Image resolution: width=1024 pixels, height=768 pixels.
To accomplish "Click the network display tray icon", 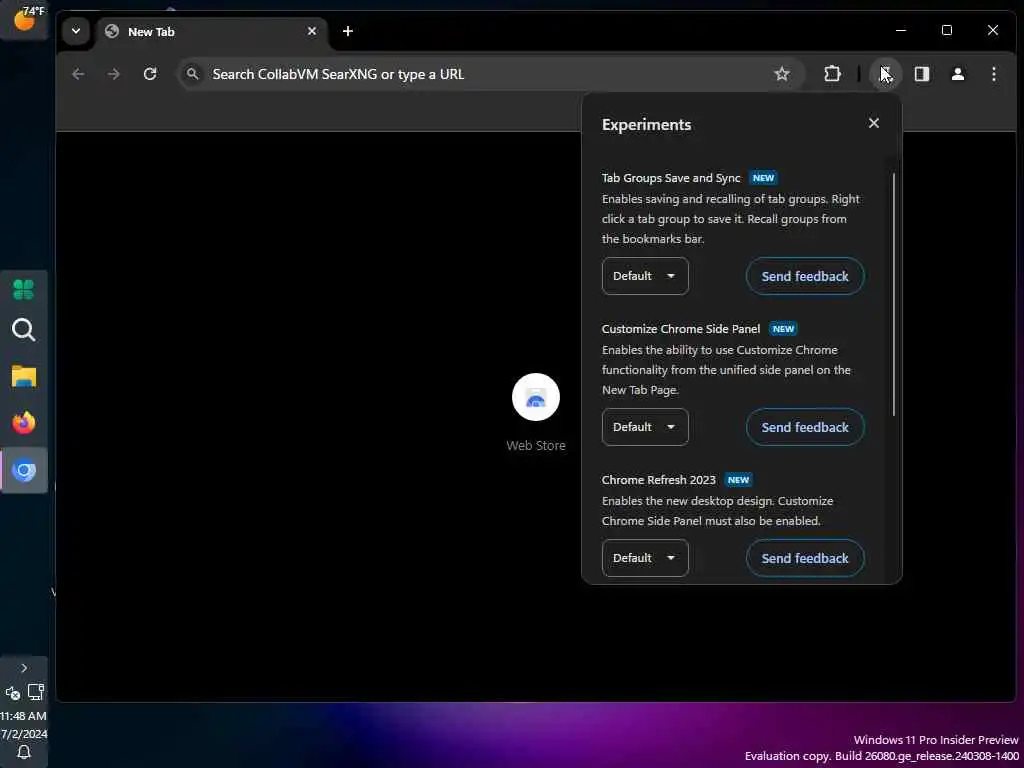I will (36, 692).
